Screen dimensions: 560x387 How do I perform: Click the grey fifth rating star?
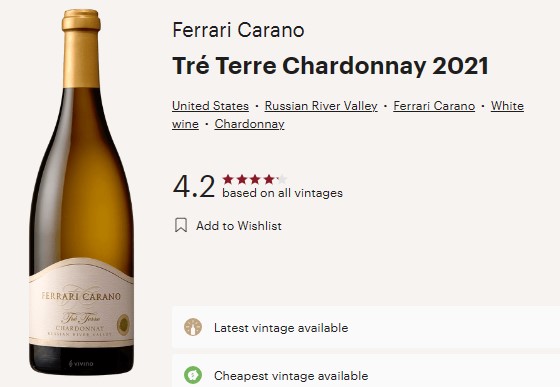point(282,179)
